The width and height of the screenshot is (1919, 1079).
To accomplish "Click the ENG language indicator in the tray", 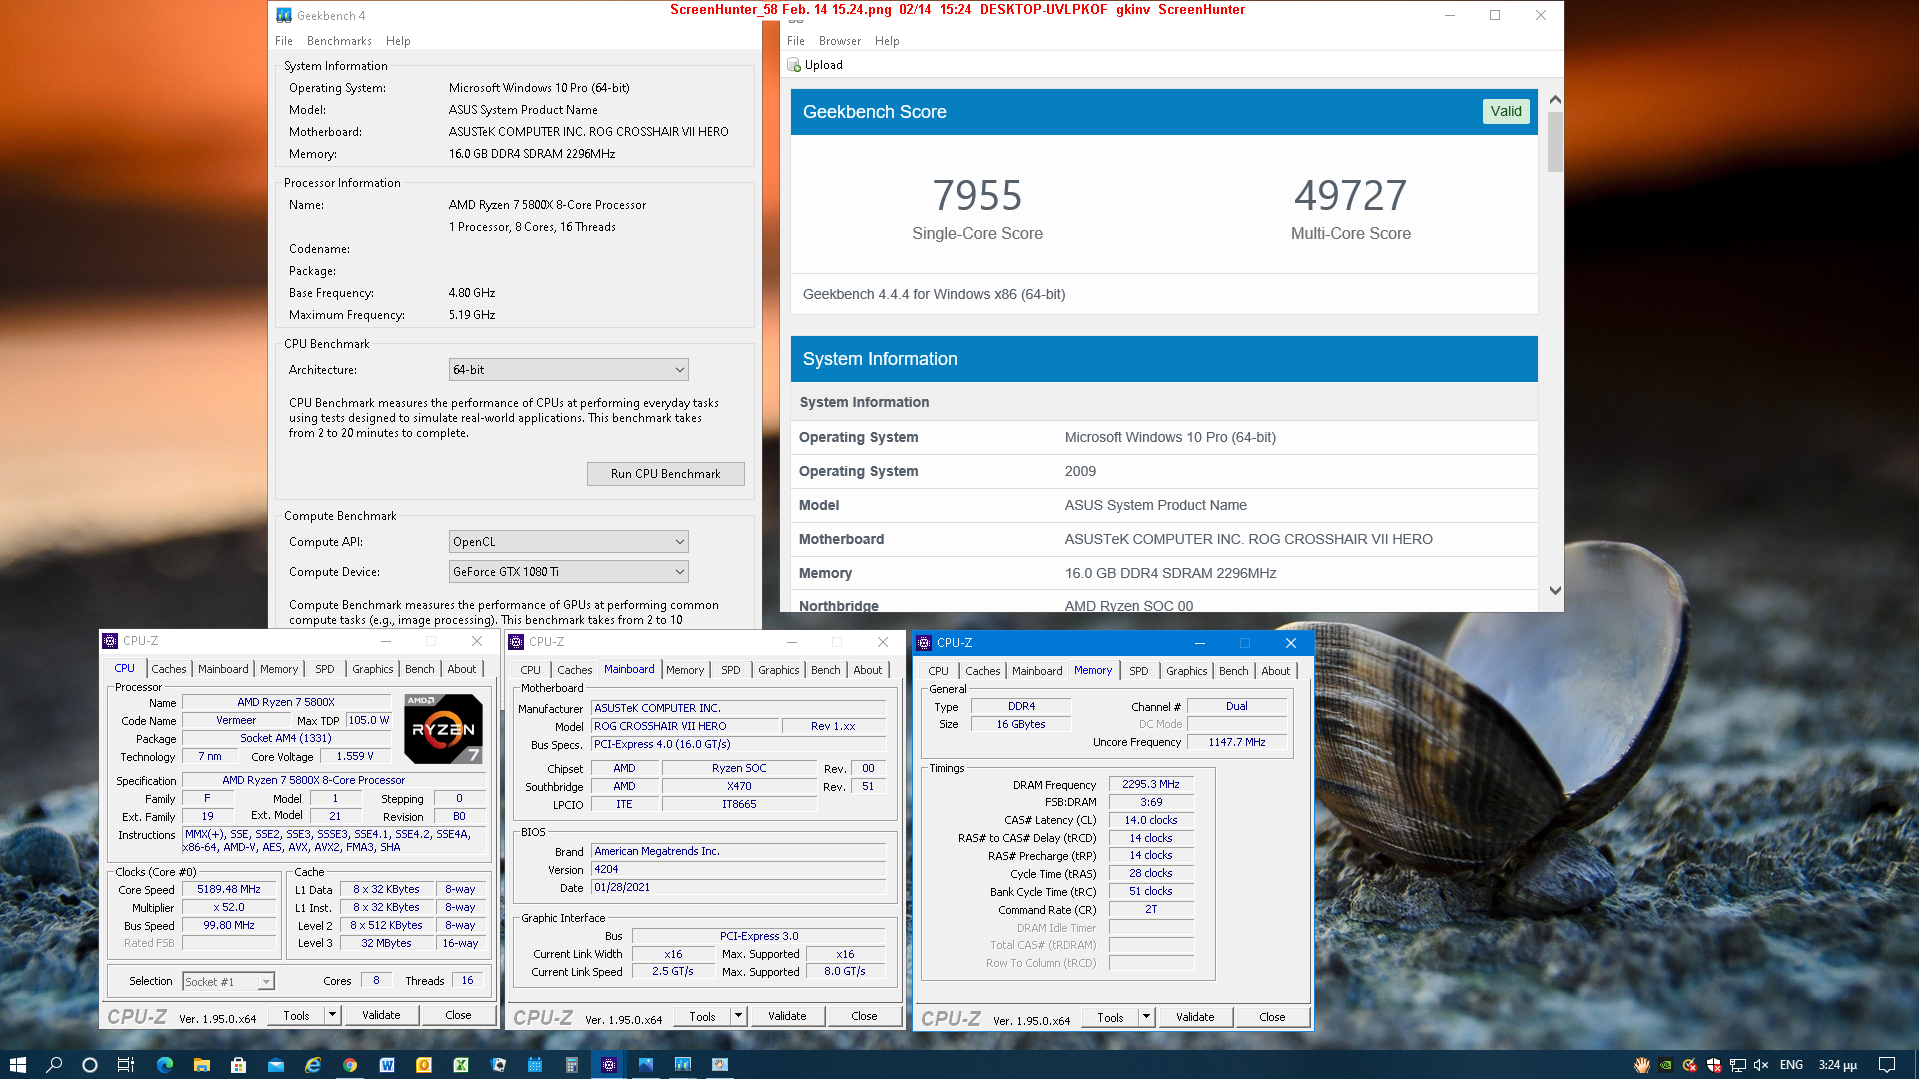I will 1791,1065.
